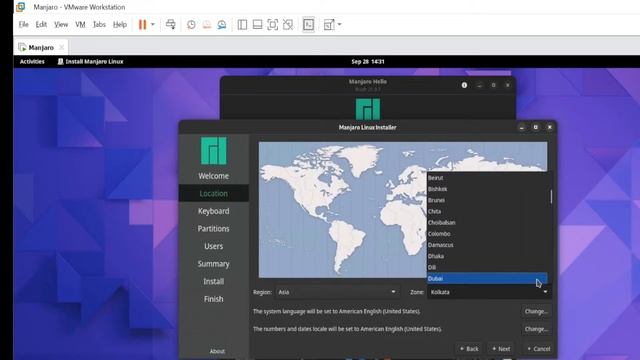The height and width of the screenshot is (360, 640).
Task: Close the Manjaro VM tab
Action: [x=61, y=48]
